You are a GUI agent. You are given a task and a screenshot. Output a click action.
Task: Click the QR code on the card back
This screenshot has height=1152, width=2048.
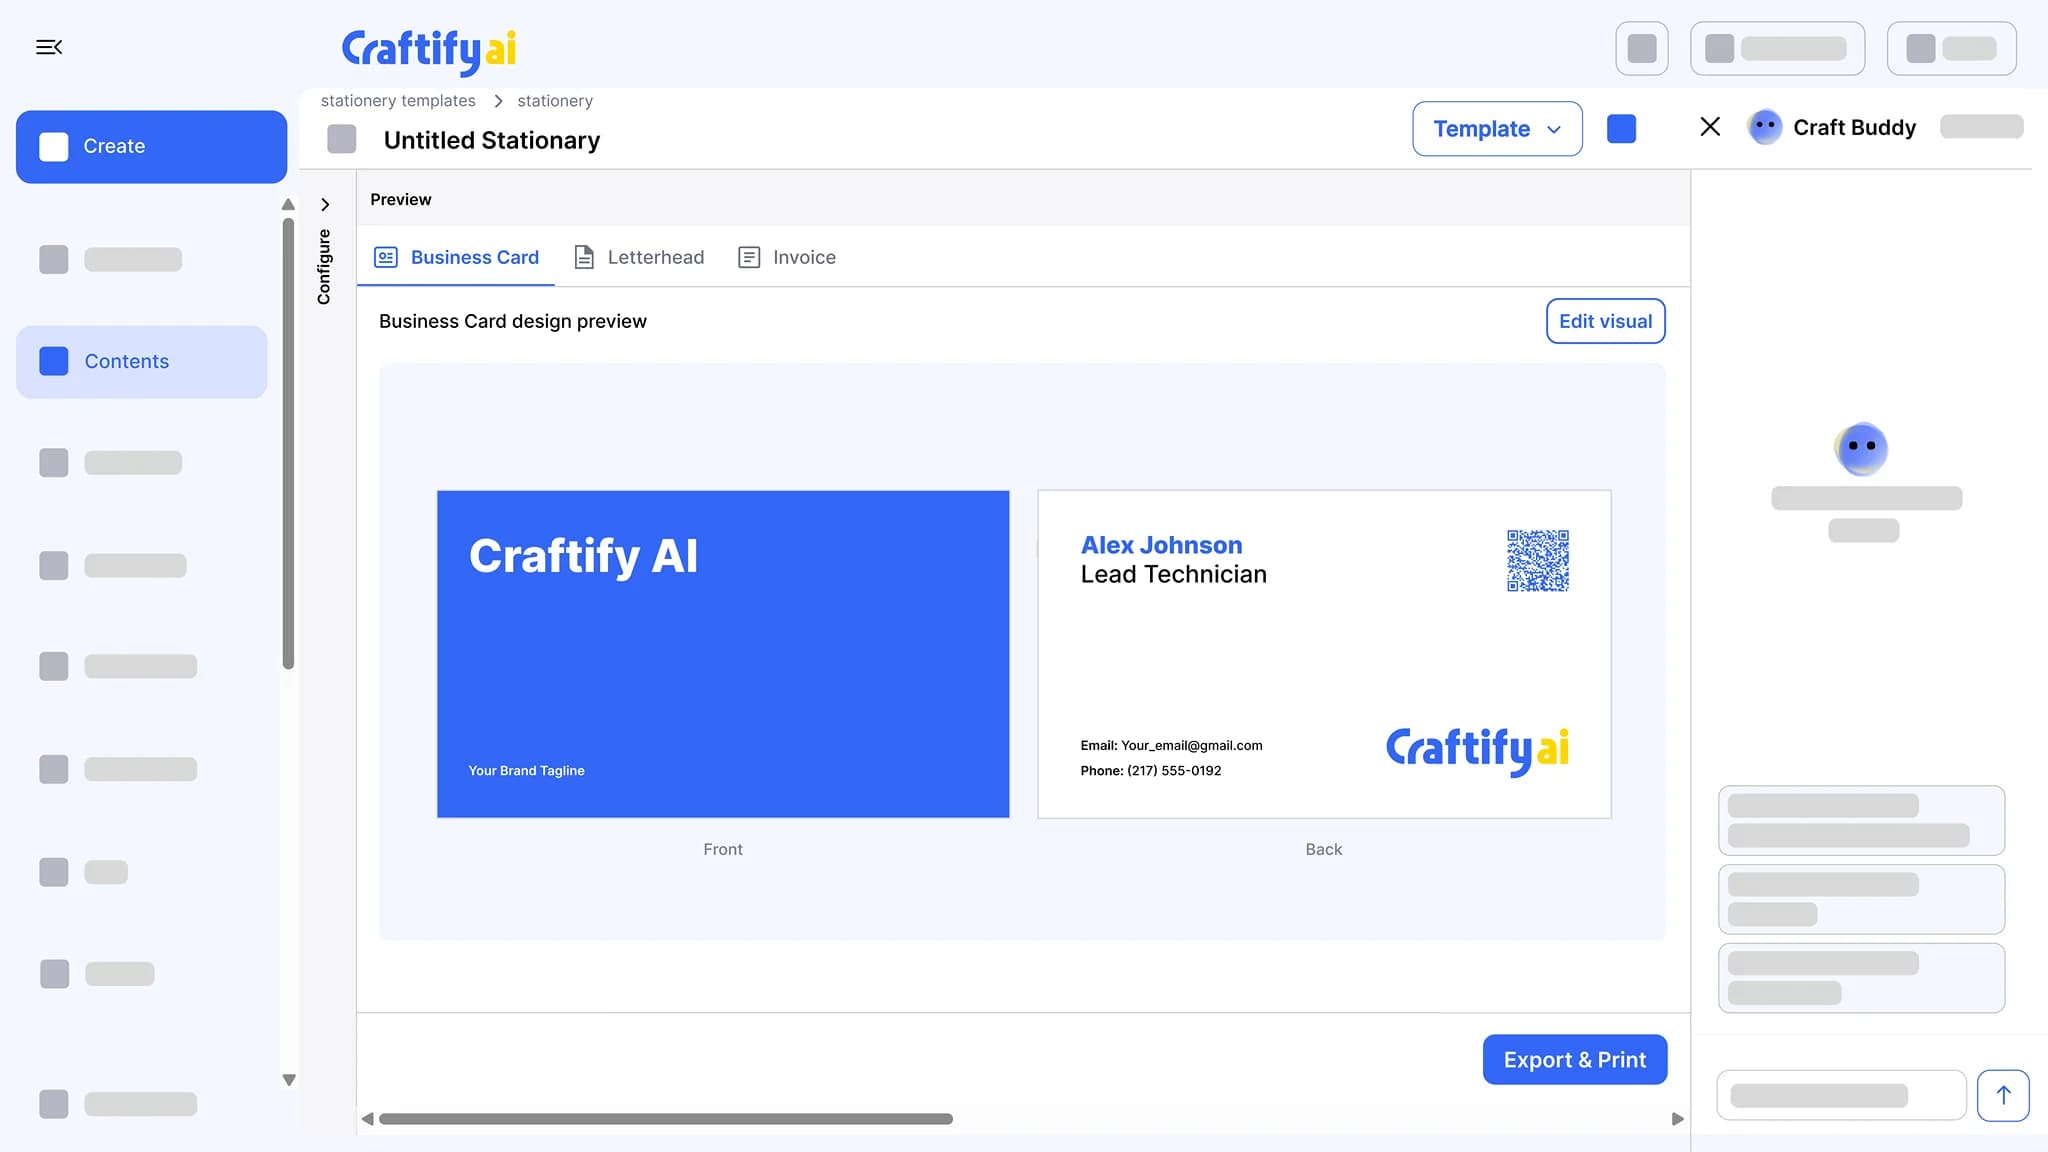1537,561
